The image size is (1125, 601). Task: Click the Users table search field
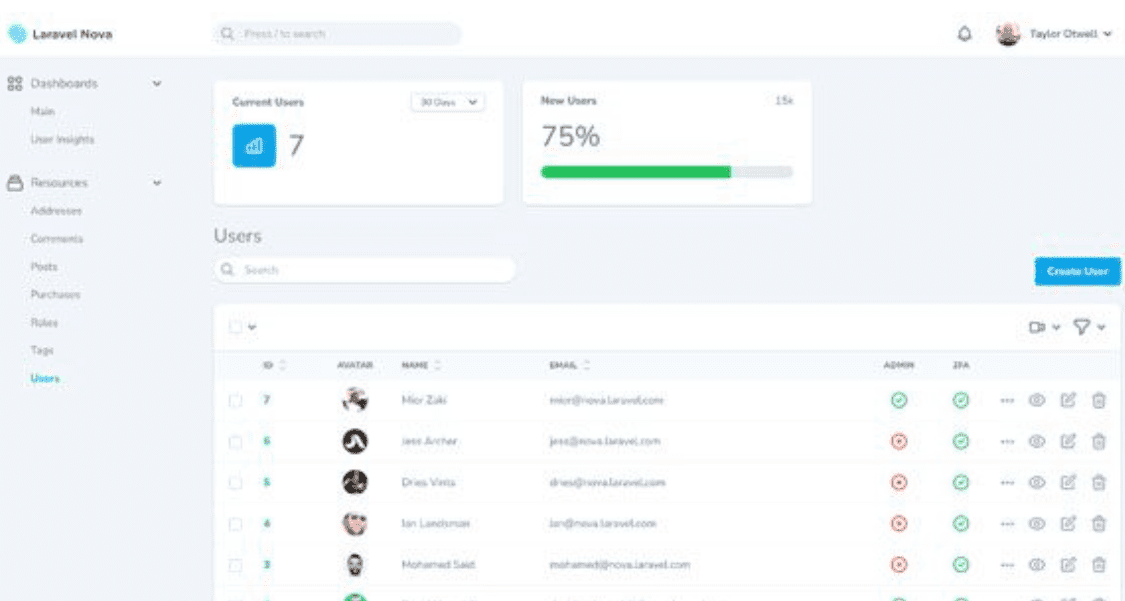365,270
